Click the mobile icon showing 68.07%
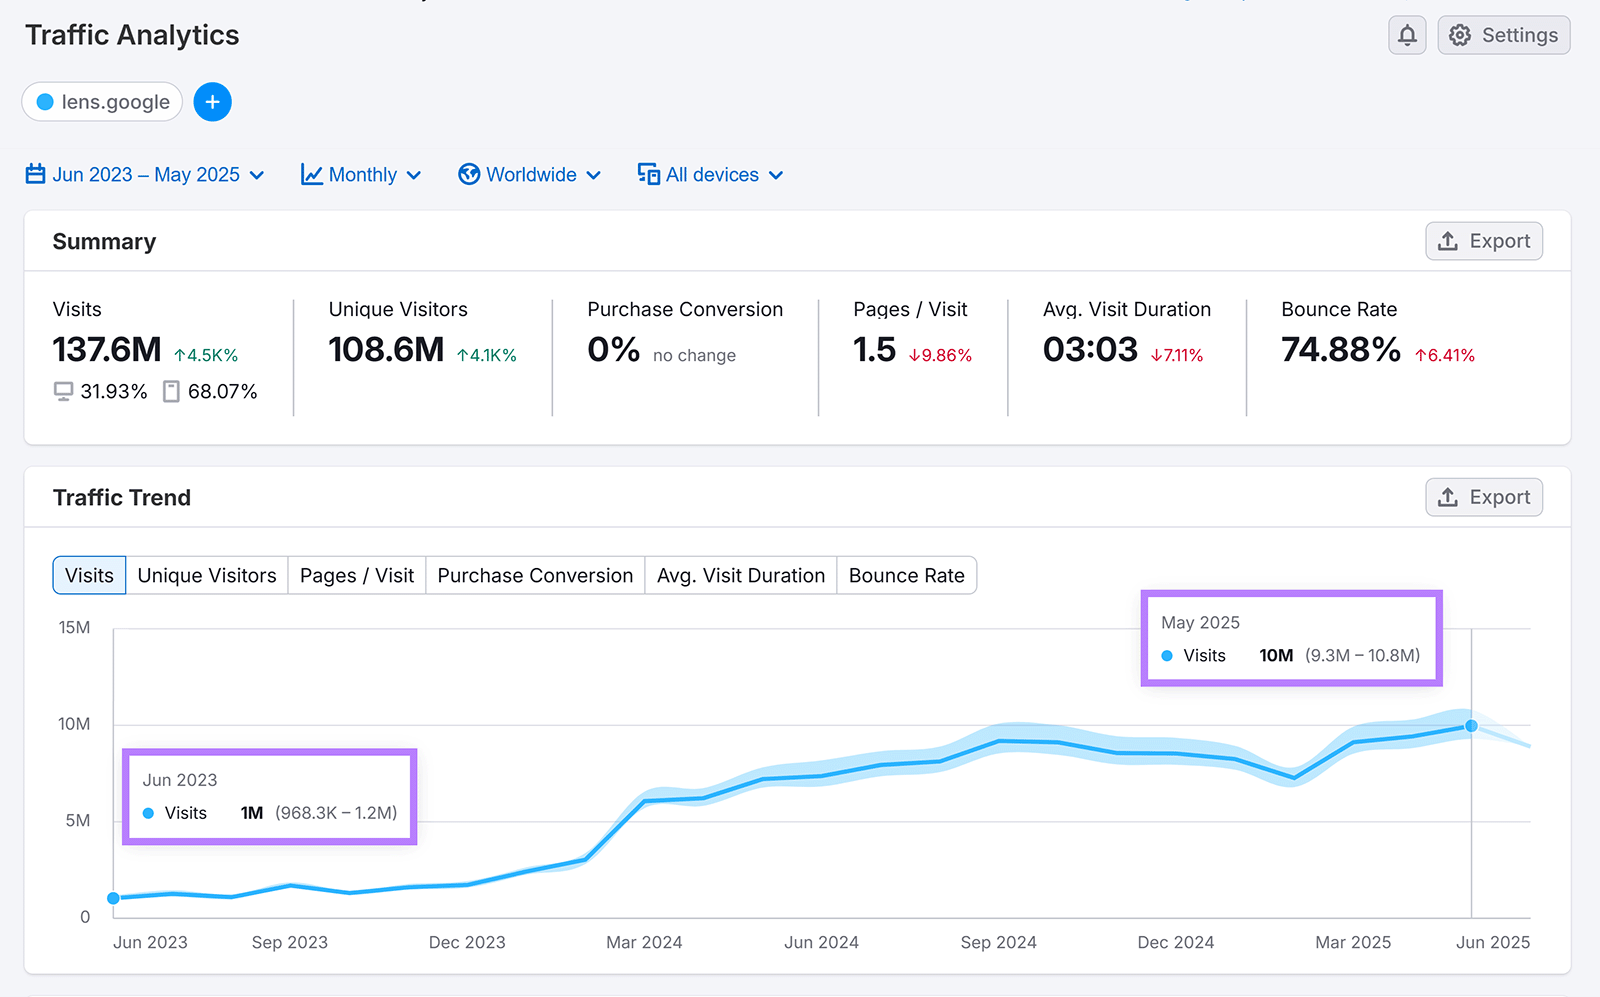The image size is (1600, 997). pyautogui.click(x=171, y=391)
